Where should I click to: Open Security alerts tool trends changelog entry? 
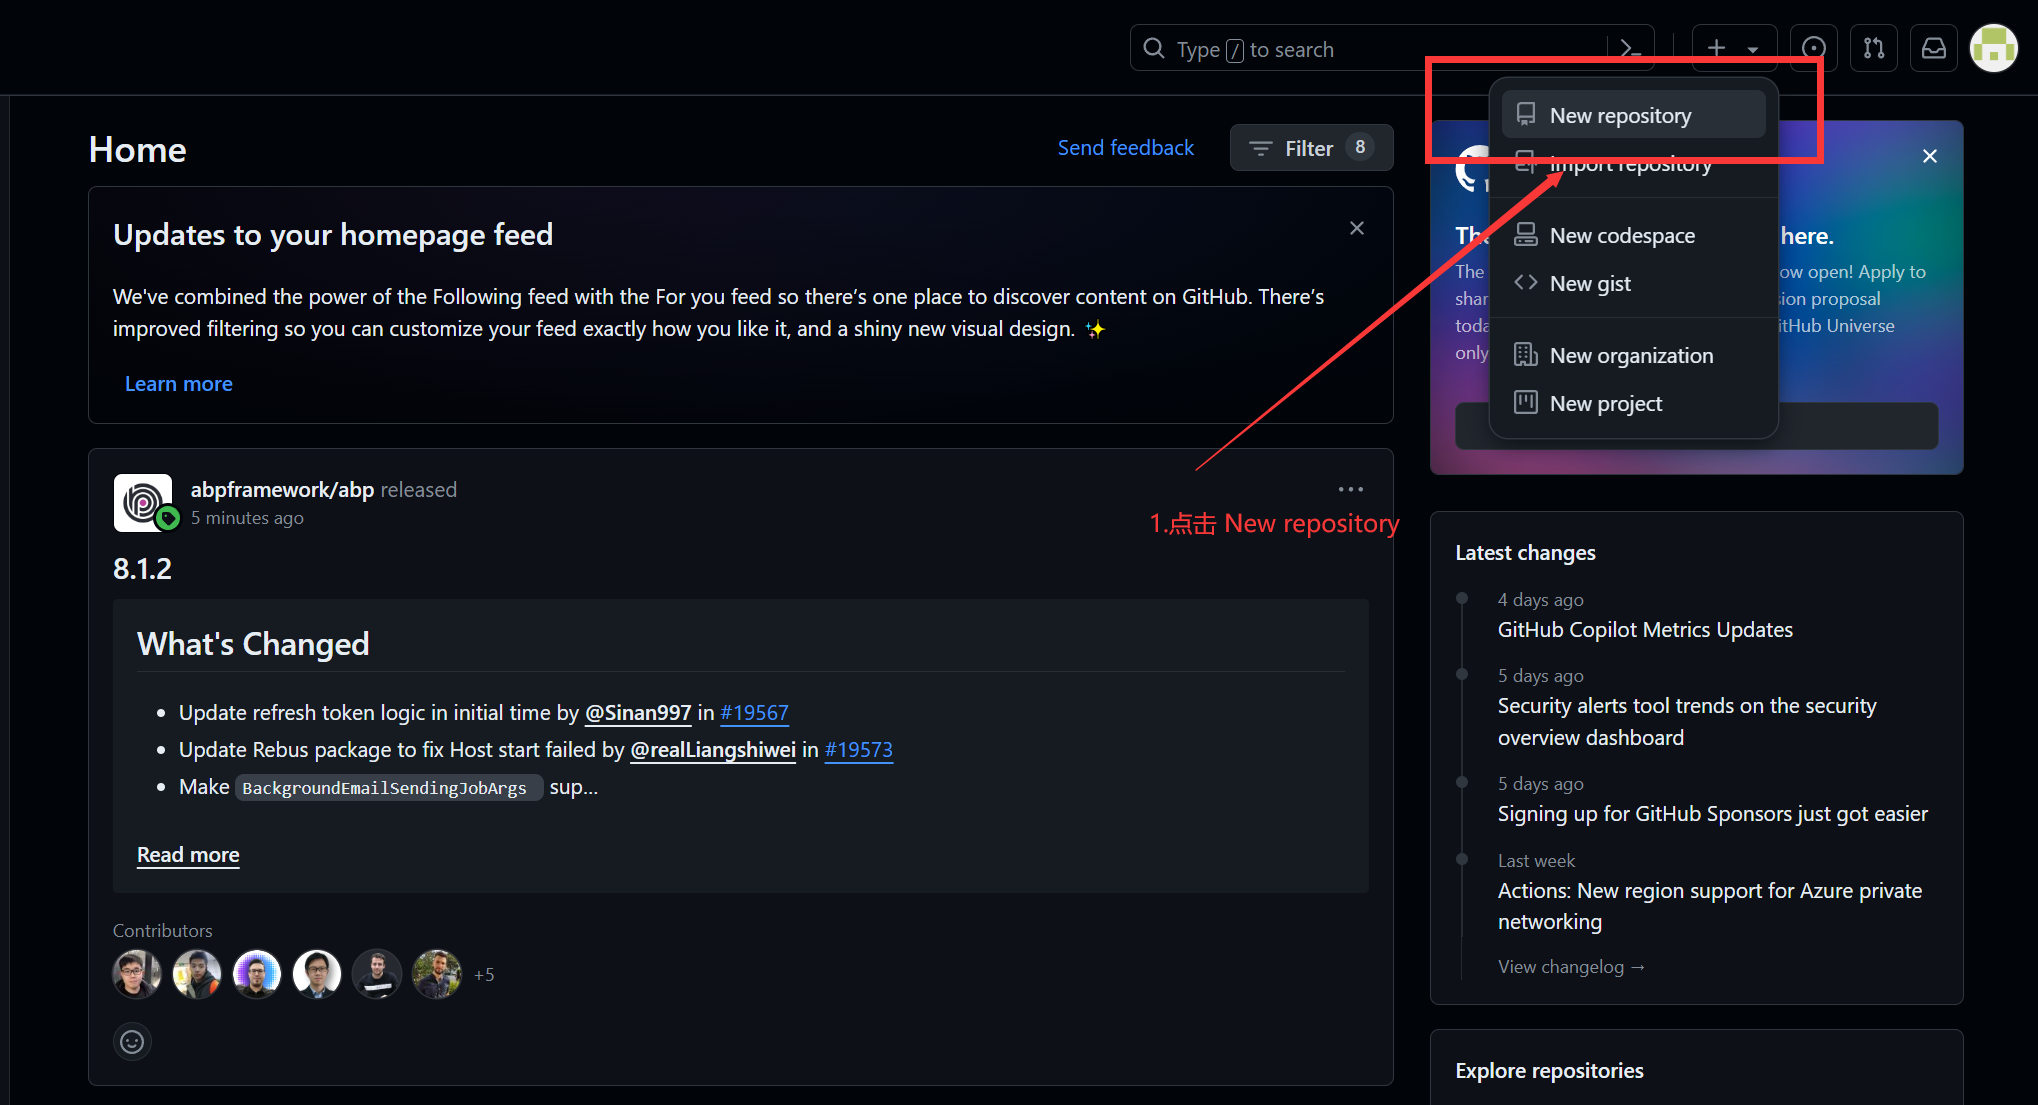coord(1687,722)
